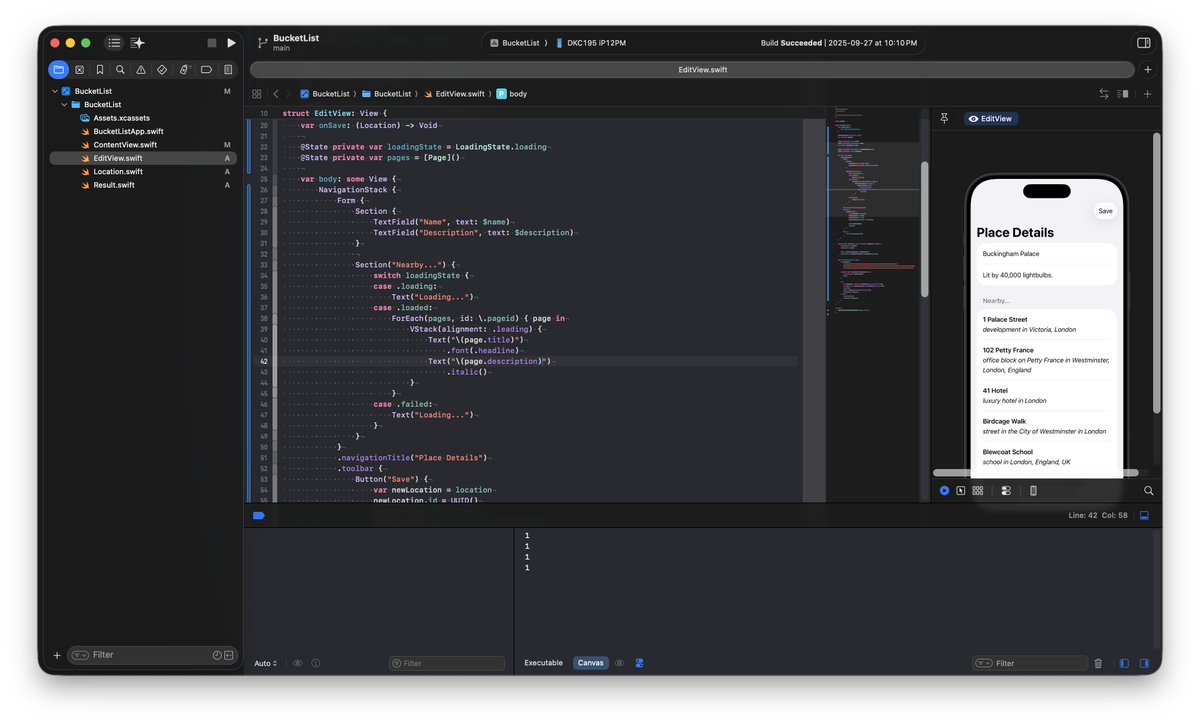
Task: Choose the DKC195 iP12PM run destination
Action: point(591,43)
